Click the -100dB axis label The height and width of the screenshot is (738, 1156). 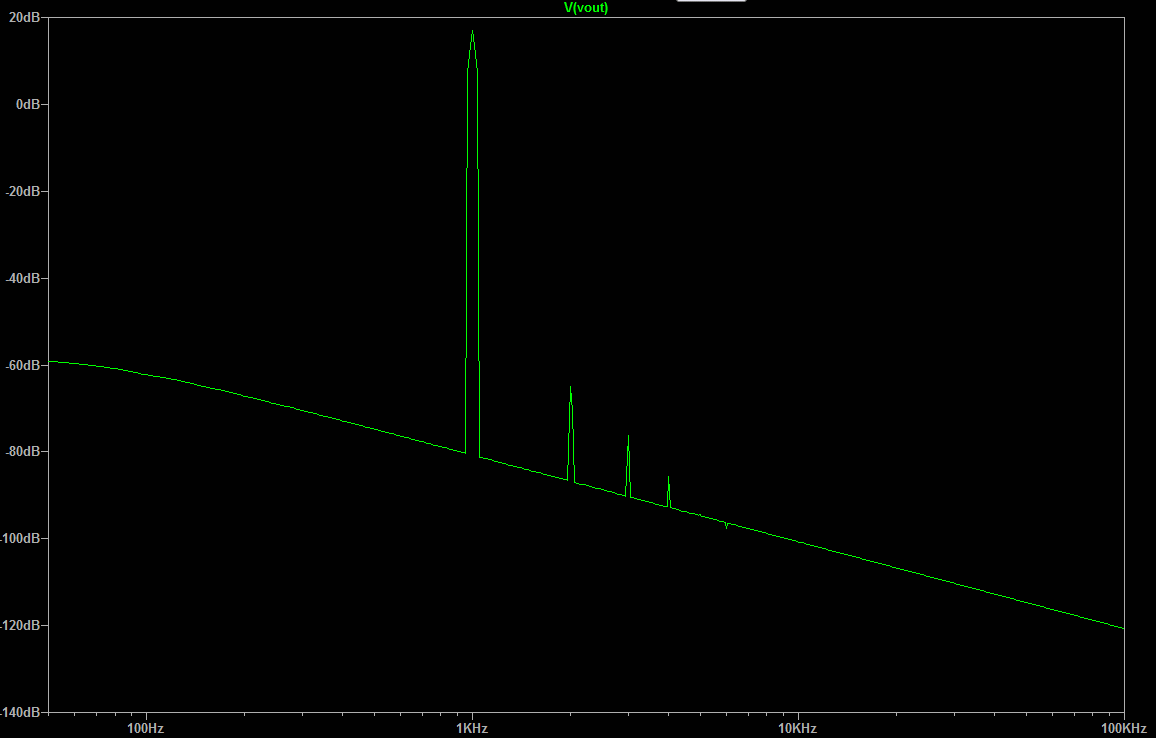pyautogui.click(x=20, y=539)
